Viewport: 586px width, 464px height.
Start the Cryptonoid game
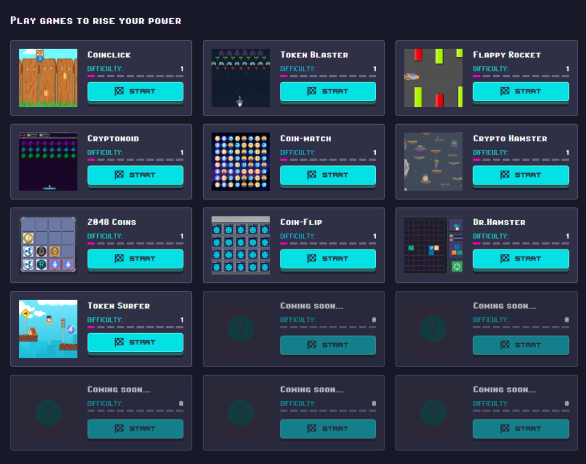pyautogui.click(x=135, y=175)
